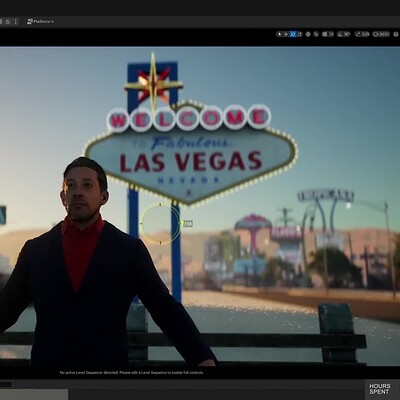Screen dimensions: 400x400
Task: Toggle rotation snapping in viewport toolbar
Action: click(340, 34)
